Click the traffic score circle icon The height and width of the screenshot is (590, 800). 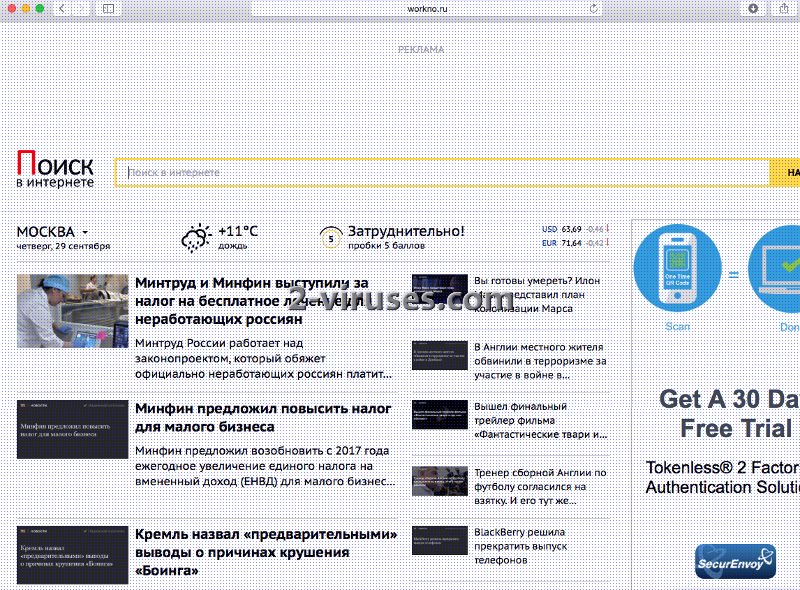[329, 238]
